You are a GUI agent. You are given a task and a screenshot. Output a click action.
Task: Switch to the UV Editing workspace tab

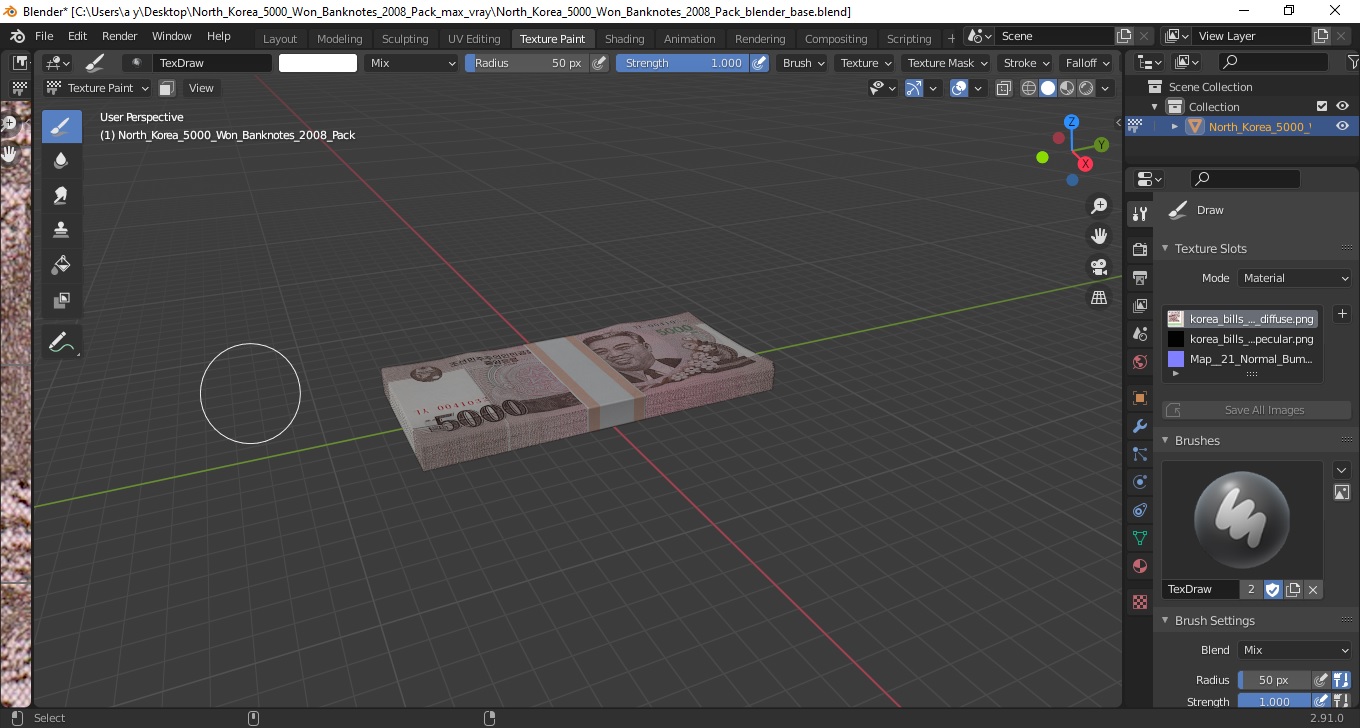coord(474,38)
